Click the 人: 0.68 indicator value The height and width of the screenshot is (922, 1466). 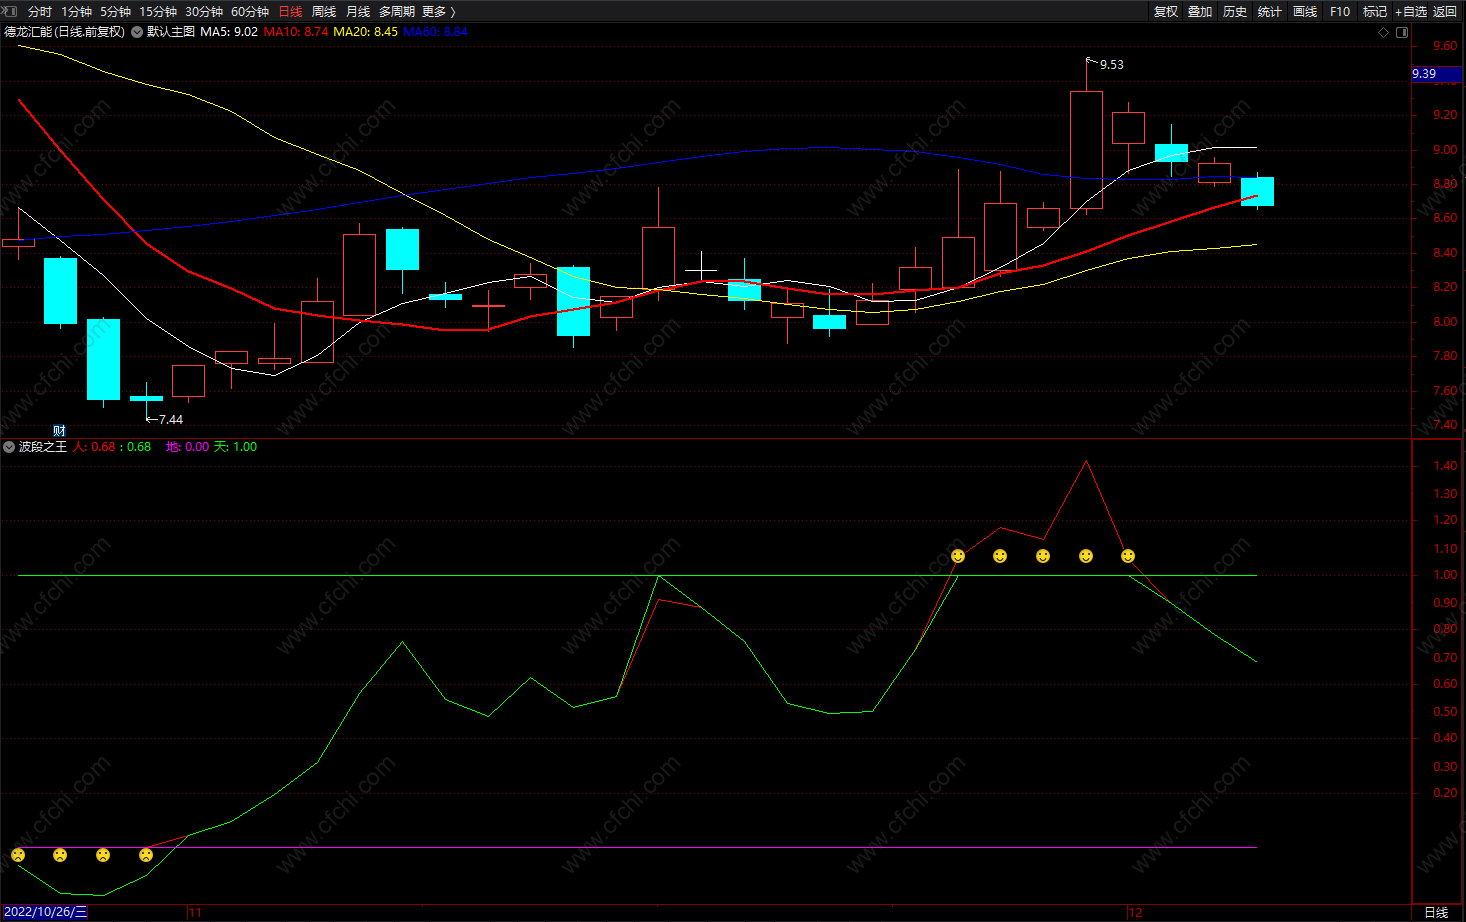(94, 447)
